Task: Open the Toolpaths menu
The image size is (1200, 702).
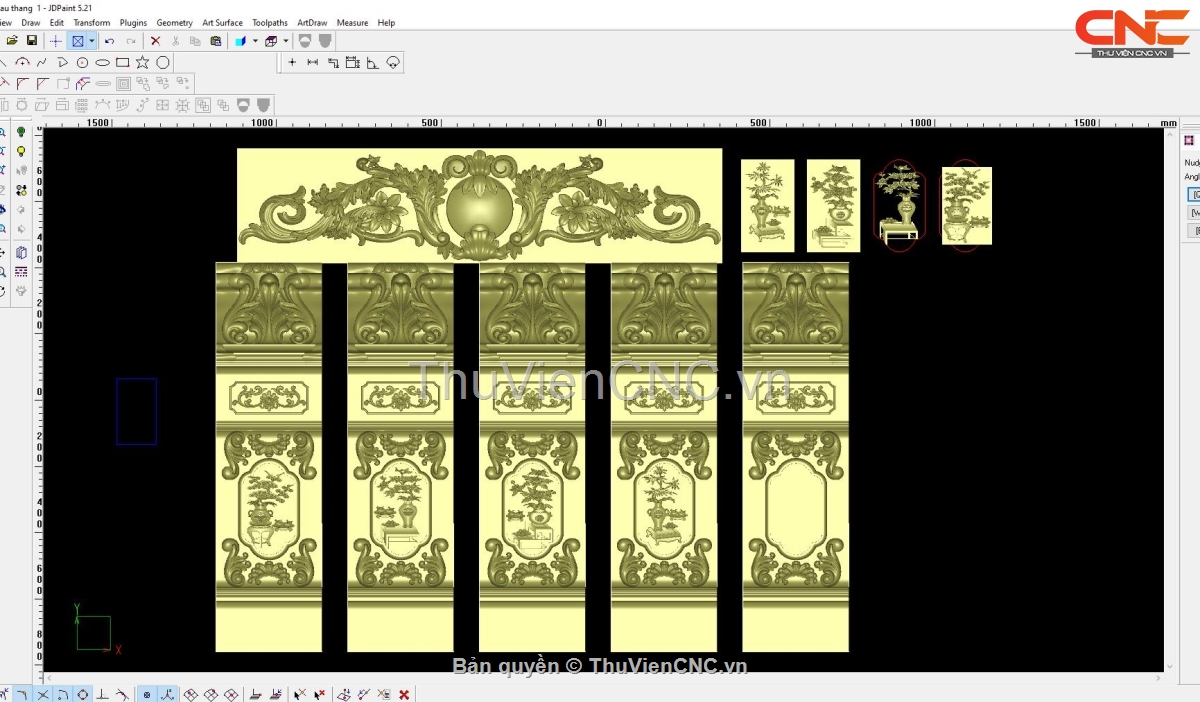Action: point(269,22)
